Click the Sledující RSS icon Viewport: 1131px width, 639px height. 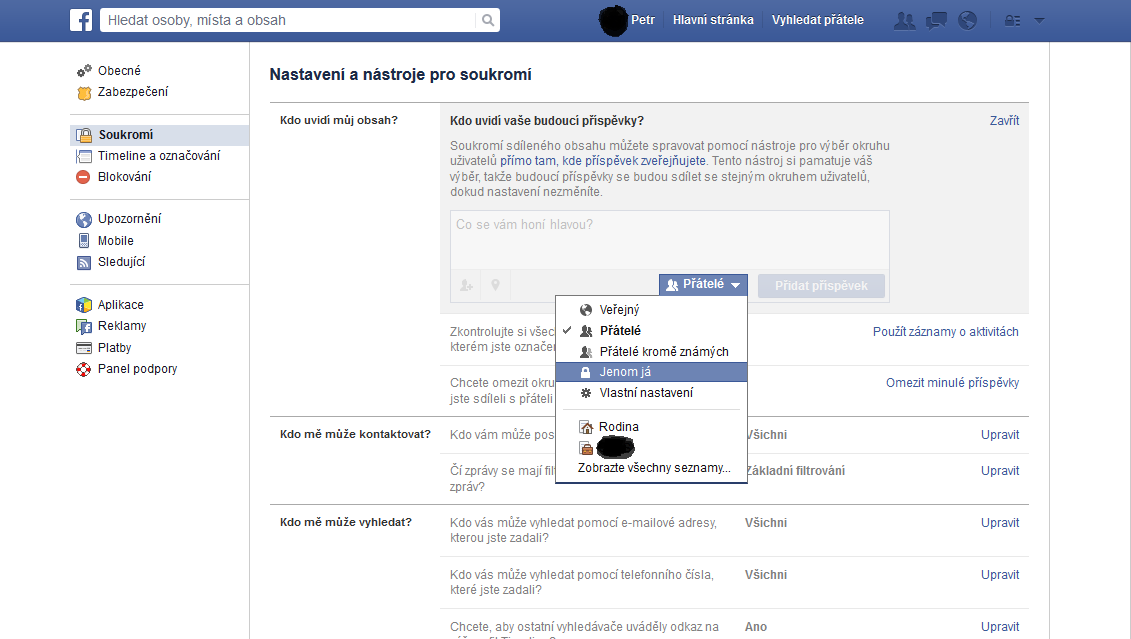(x=84, y=263)
